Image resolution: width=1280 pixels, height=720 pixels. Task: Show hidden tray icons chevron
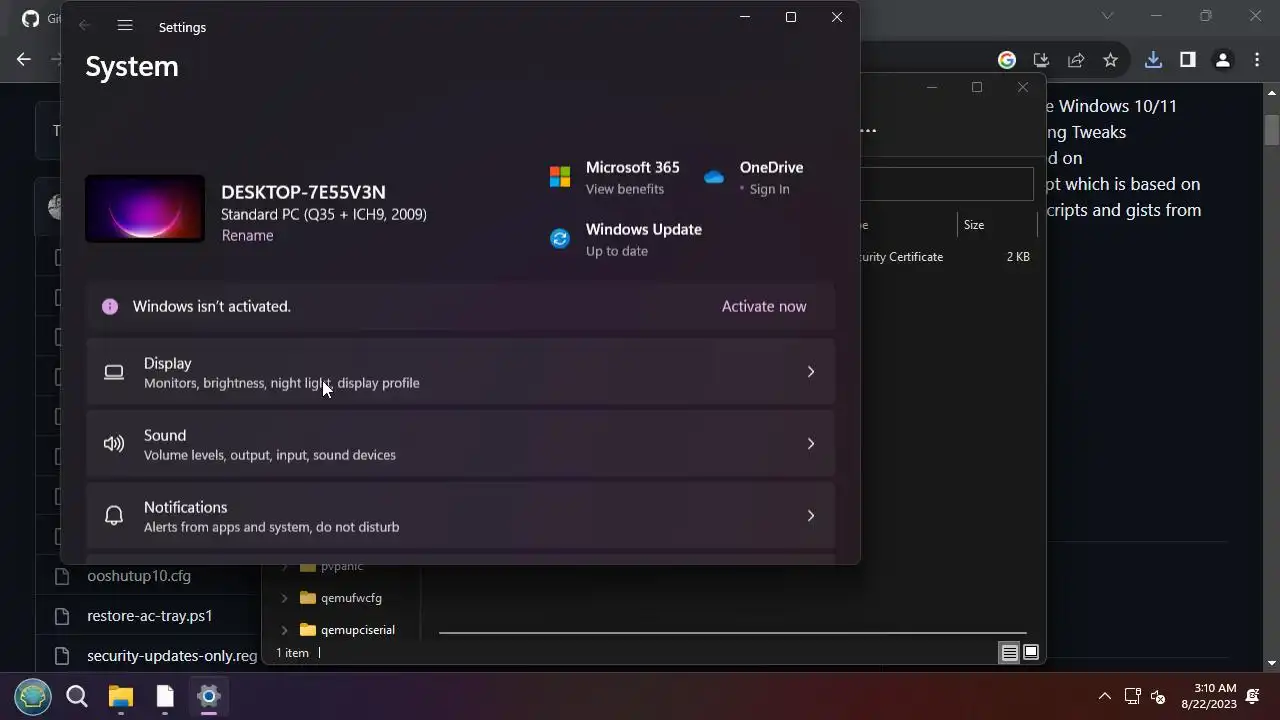(1105, 696)
